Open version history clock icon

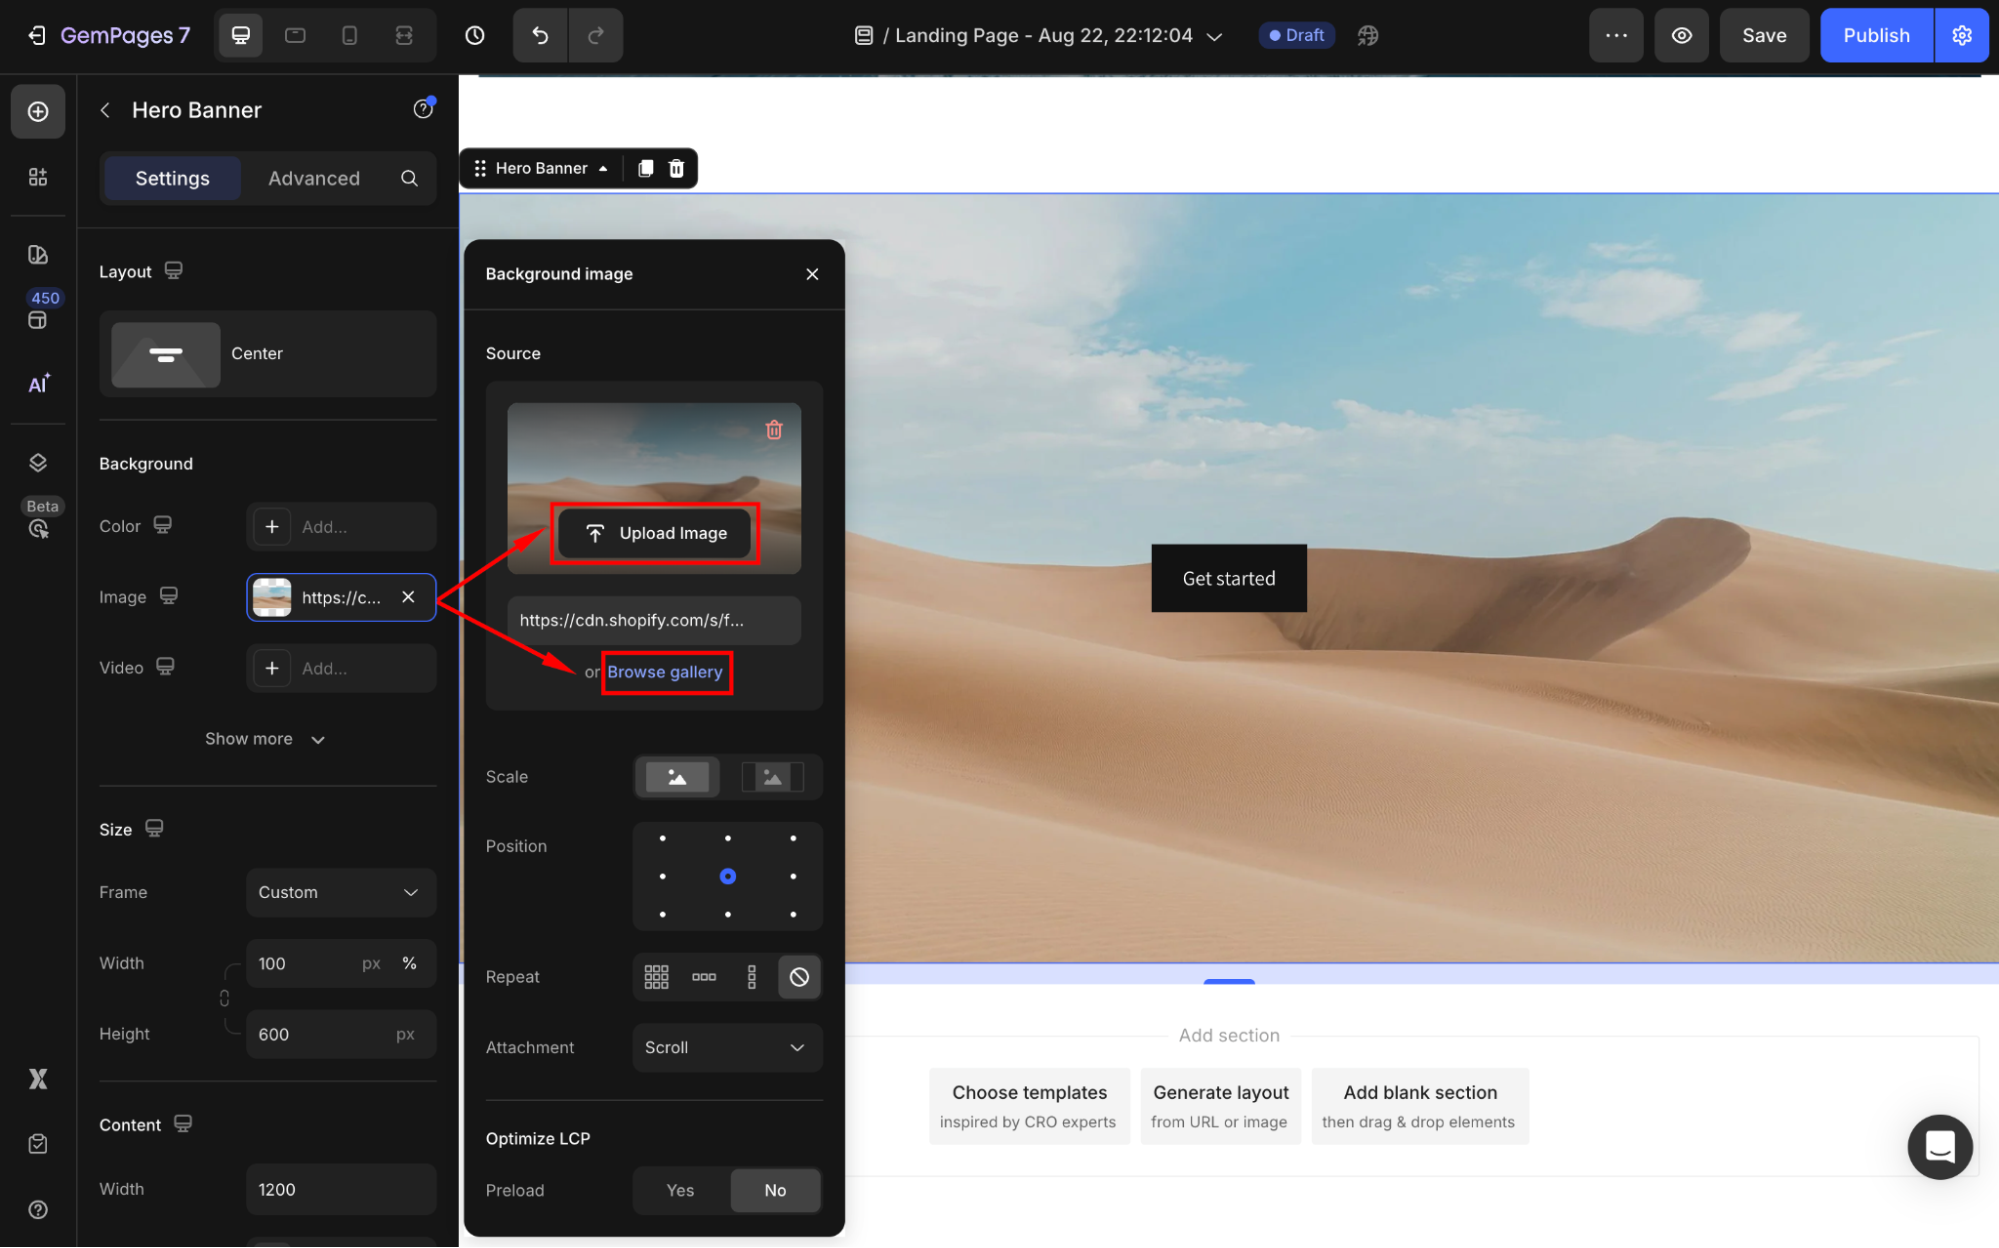coord(475,35)
